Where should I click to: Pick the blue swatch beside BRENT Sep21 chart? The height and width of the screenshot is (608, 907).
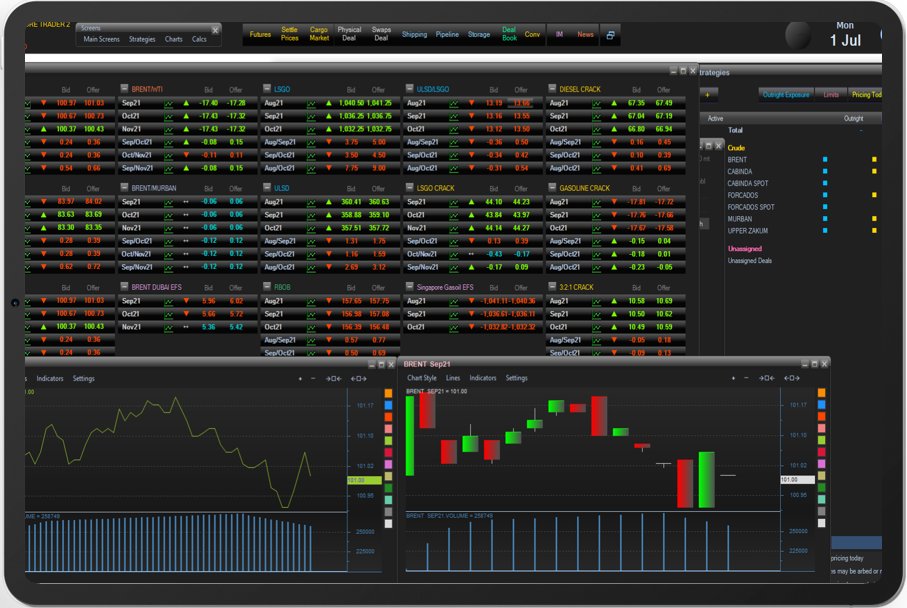coord(821,404)
